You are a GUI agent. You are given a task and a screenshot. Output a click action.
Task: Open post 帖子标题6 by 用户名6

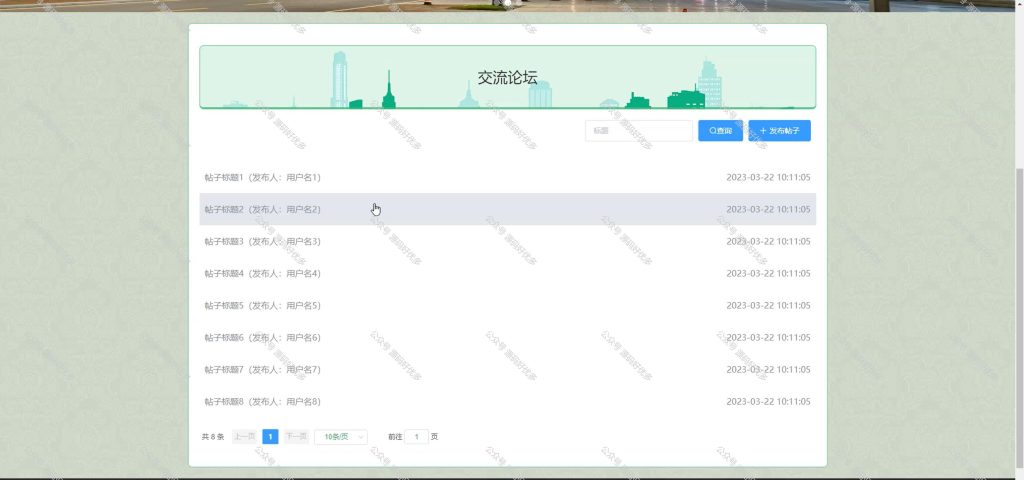tap(507, 337)
